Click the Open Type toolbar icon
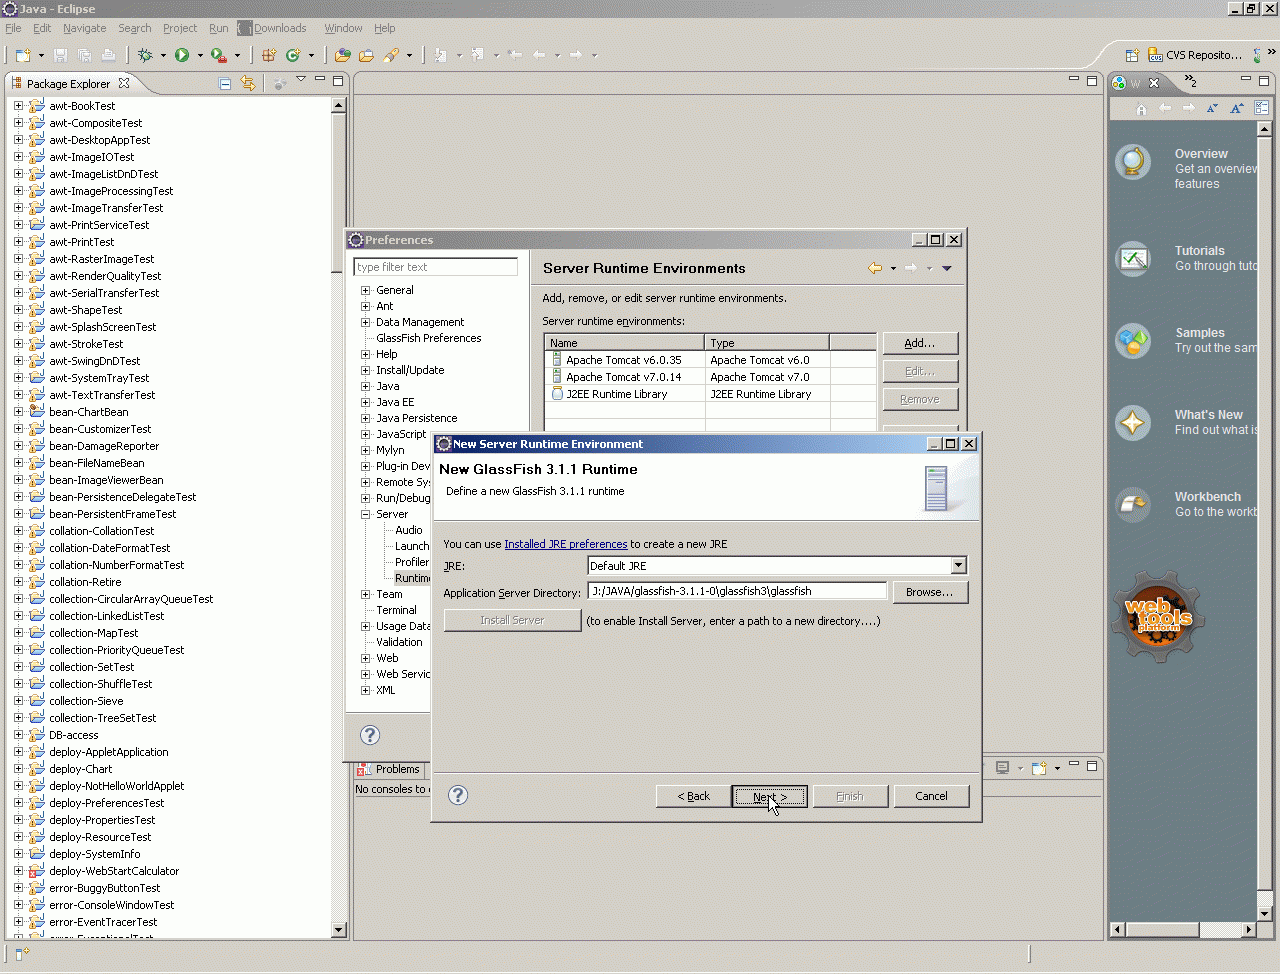The image size is (1280, 974). [343, 55]
